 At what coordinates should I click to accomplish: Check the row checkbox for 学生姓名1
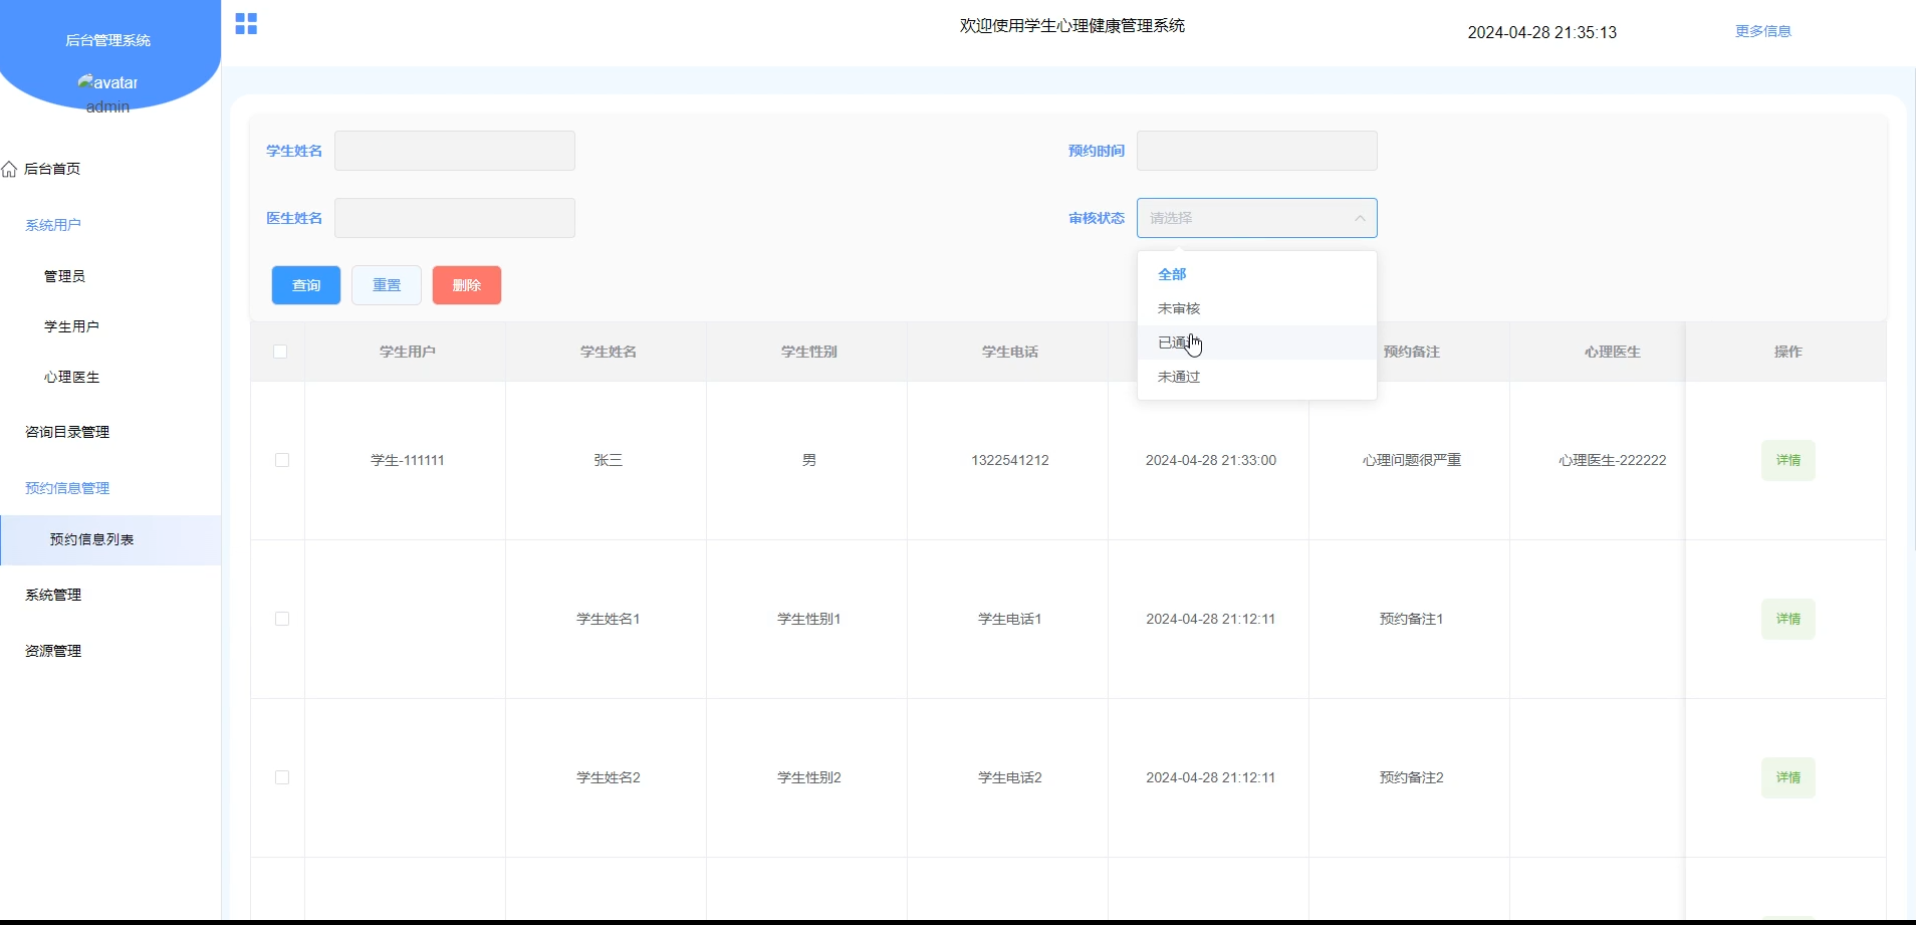click(x=282, y=619)
